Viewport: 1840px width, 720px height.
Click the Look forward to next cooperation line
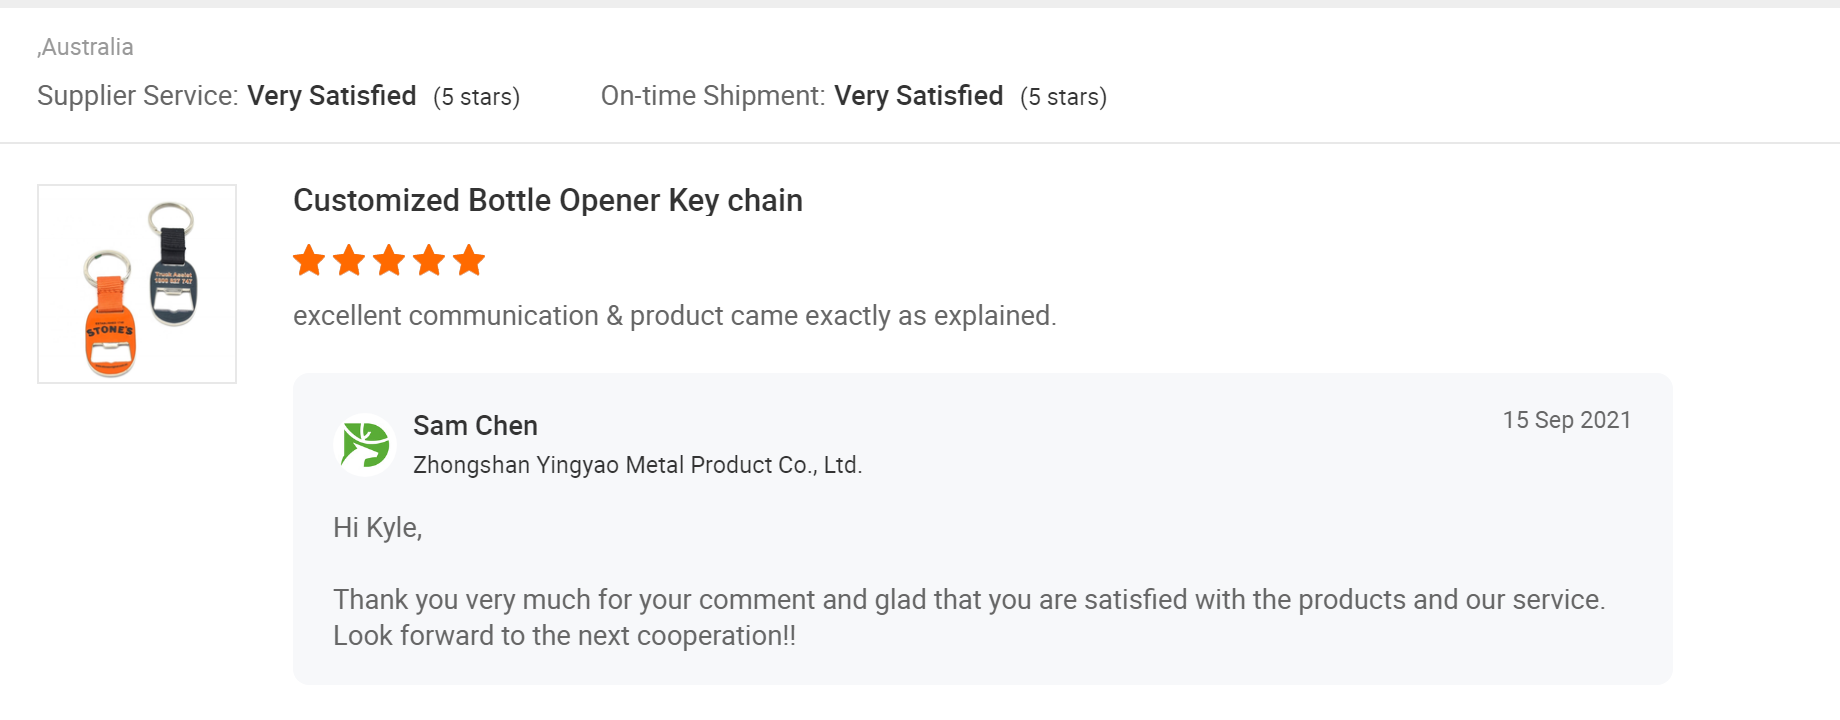[x=565, y=636]
